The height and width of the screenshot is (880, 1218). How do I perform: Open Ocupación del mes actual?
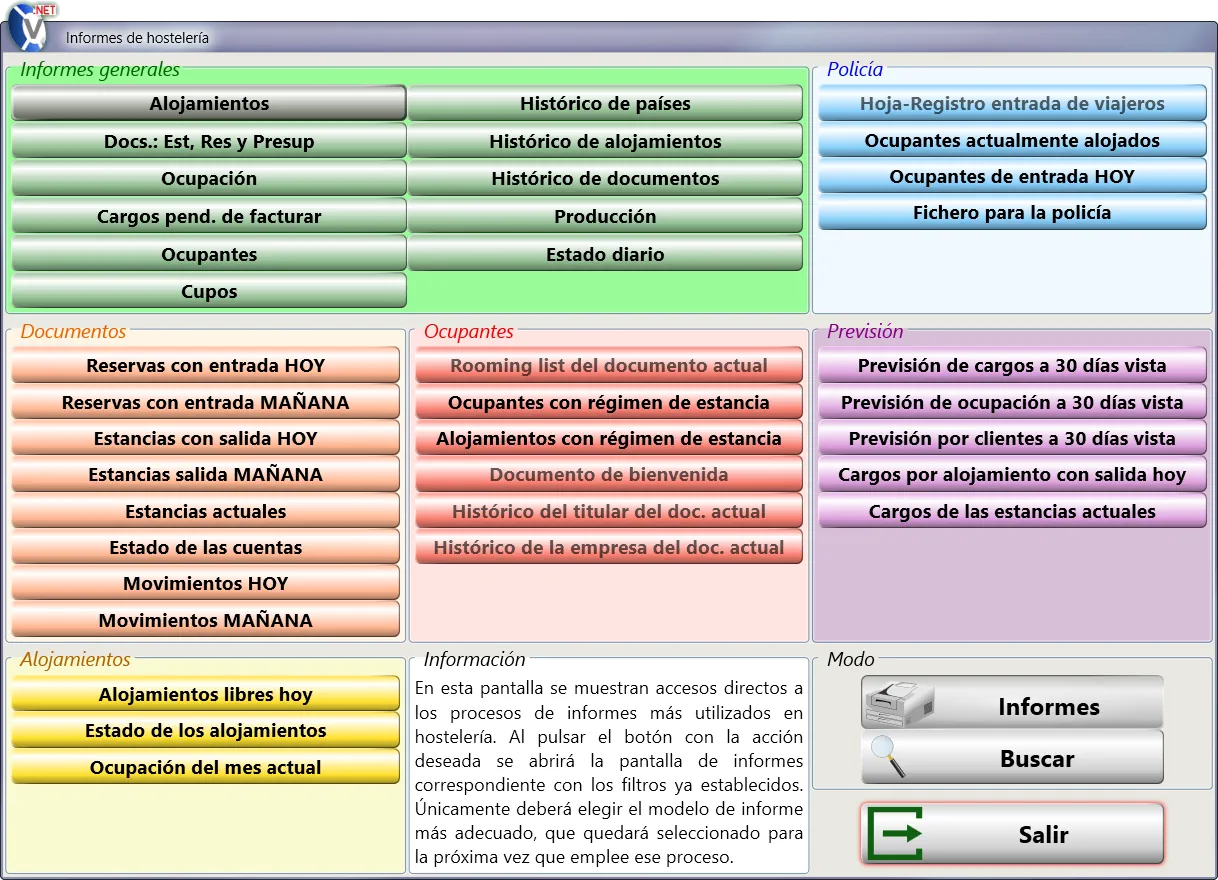(x=206, y=768)
